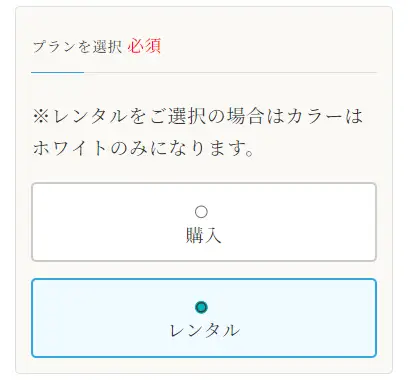Click the teal selected circle above レンタル
Viewport: 408px width, 380px height.
point(201,307)
